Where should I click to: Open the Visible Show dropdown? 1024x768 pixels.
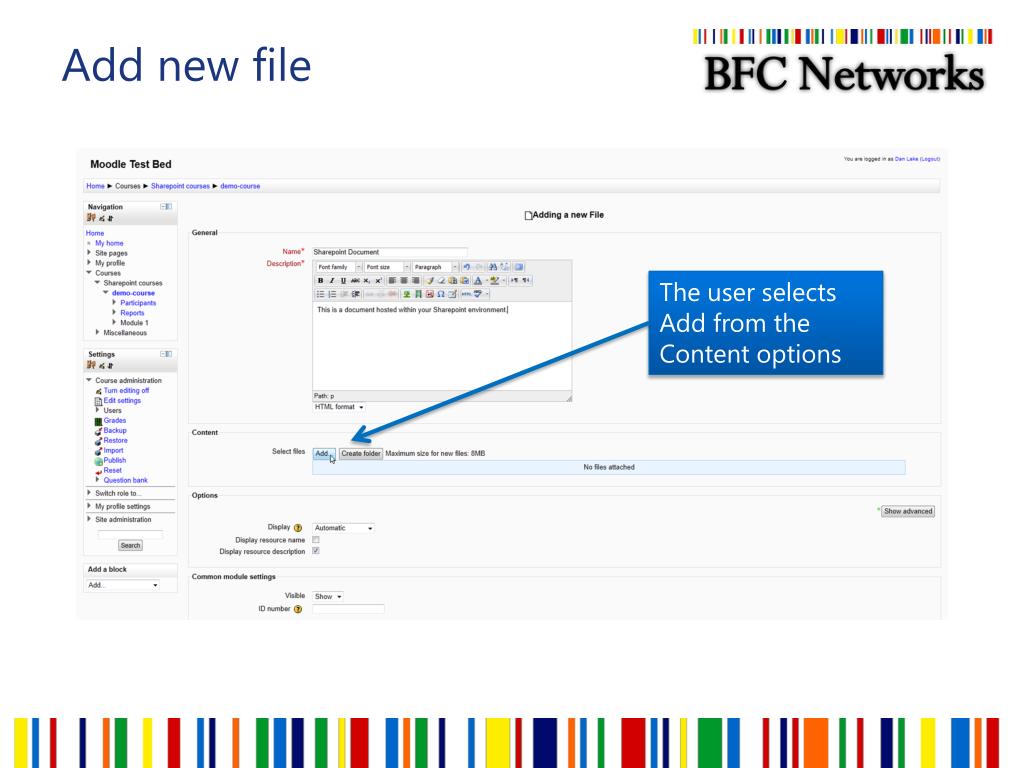point(328,596)
